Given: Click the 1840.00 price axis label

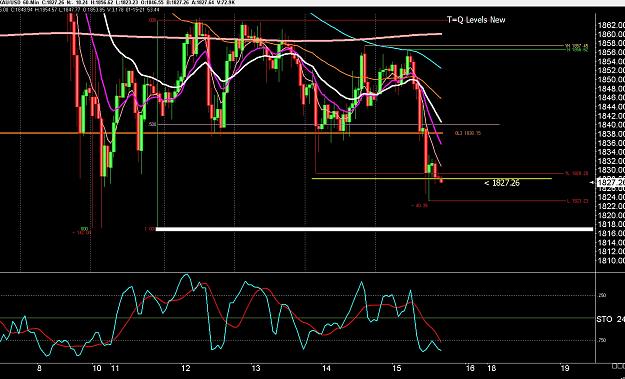Looking at the screenshot, I should (x=611, y=125).
